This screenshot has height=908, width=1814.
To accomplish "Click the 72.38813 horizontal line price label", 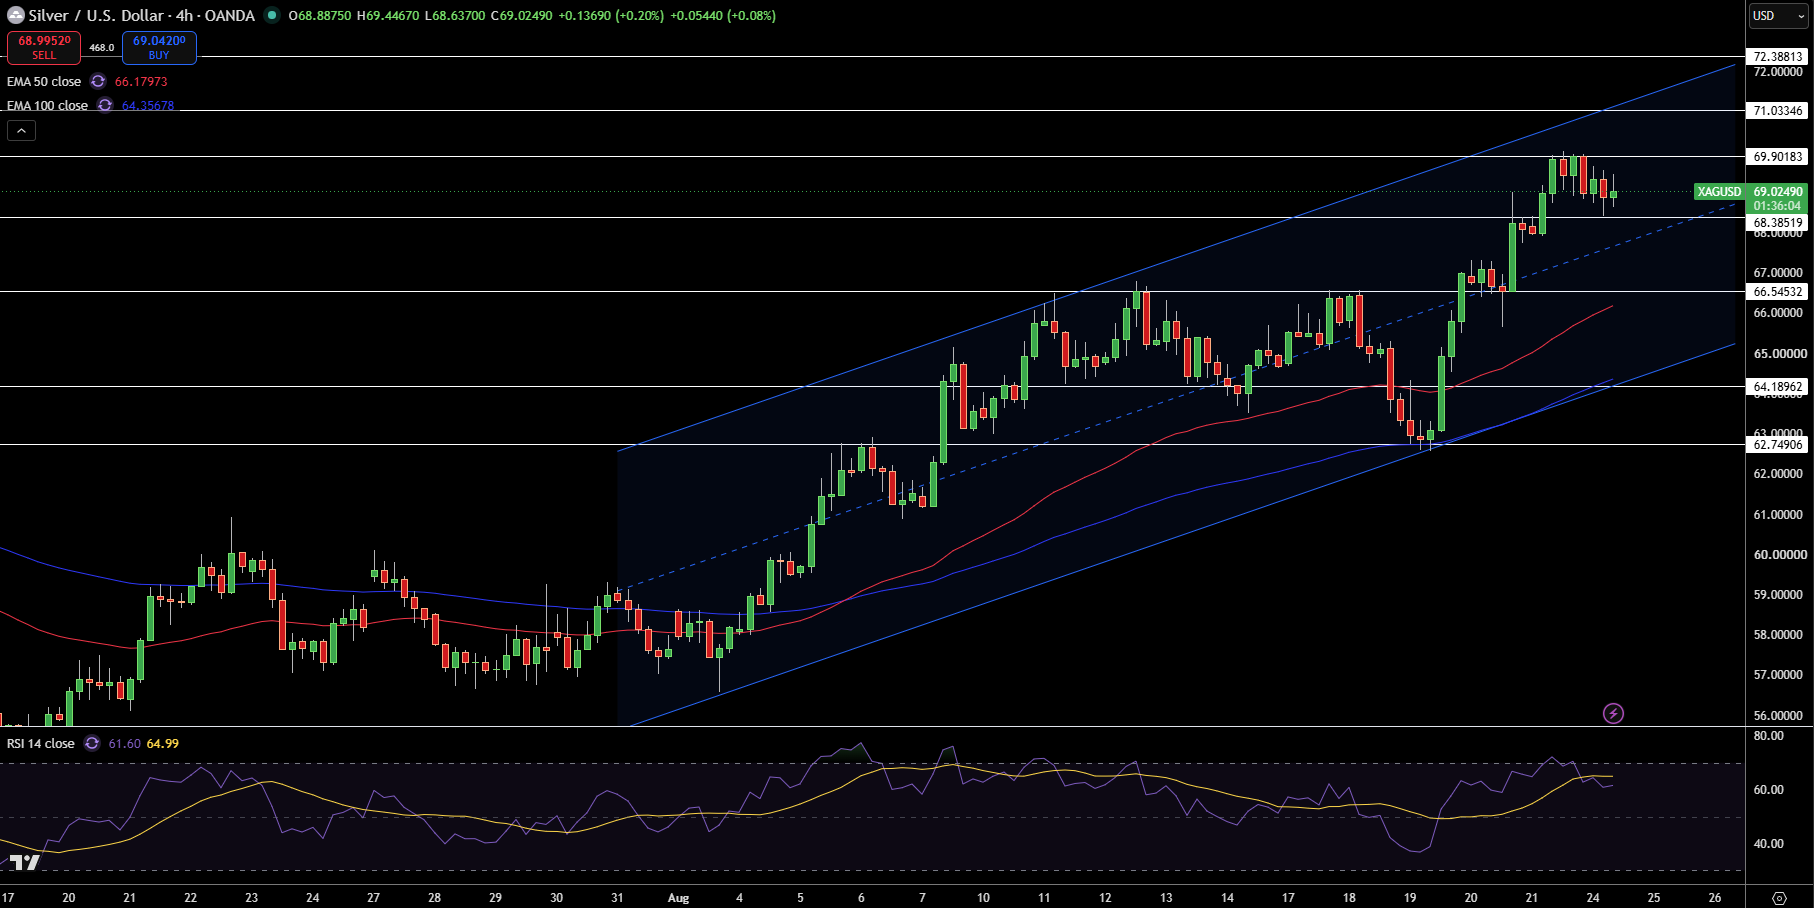I will (x=1778, y=56).
